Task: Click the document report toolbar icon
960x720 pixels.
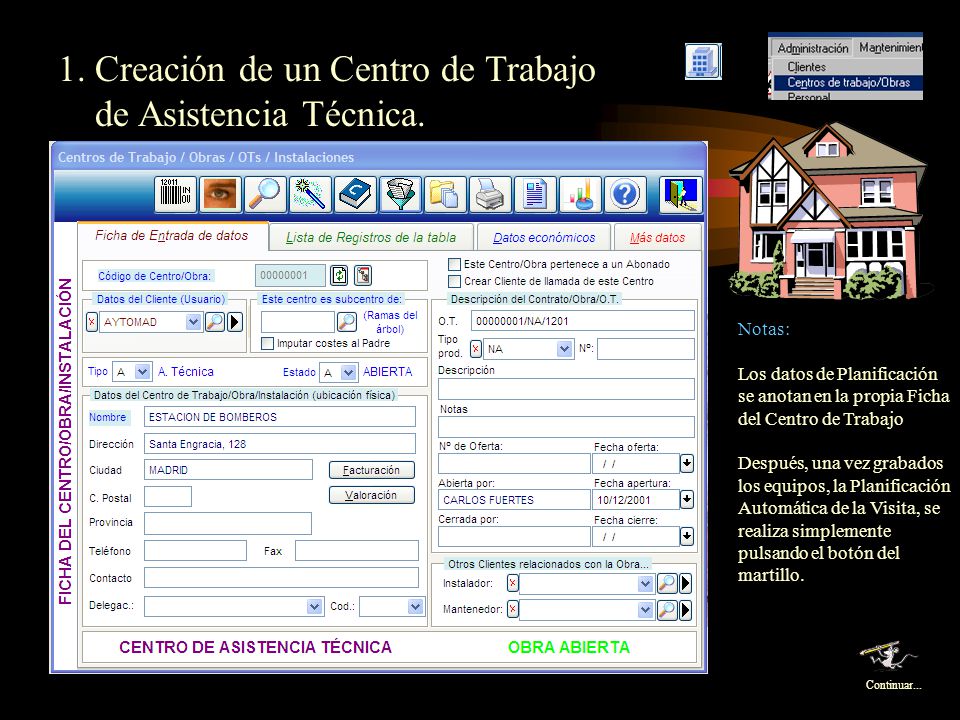Action: (x=535, y=195)
